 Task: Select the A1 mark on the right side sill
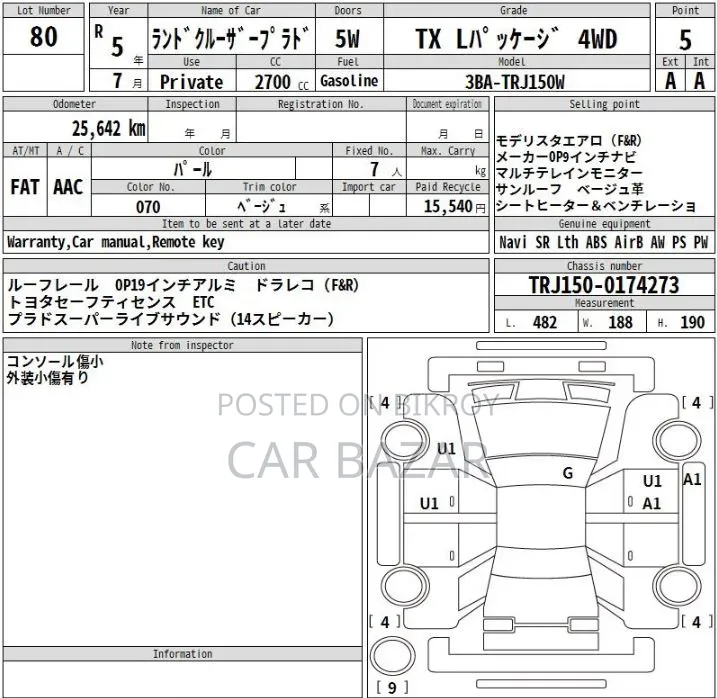(x=692, y=479)
